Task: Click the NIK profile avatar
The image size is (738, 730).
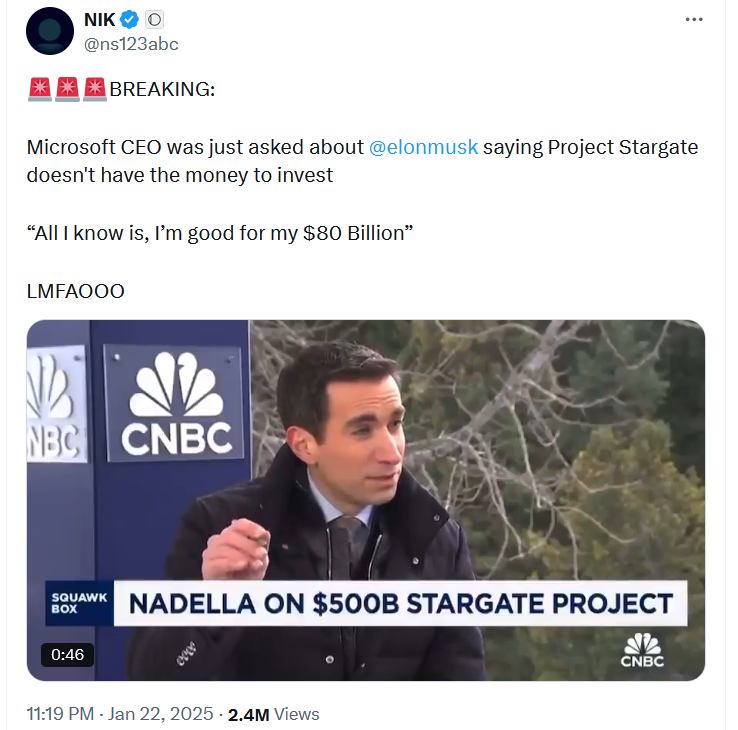Action: coord(49,31)
